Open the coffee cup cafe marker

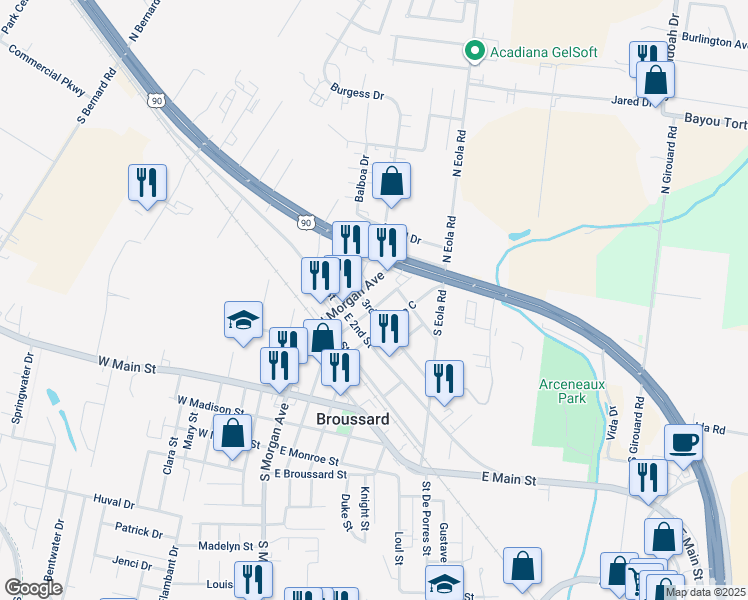coord(683,446)
